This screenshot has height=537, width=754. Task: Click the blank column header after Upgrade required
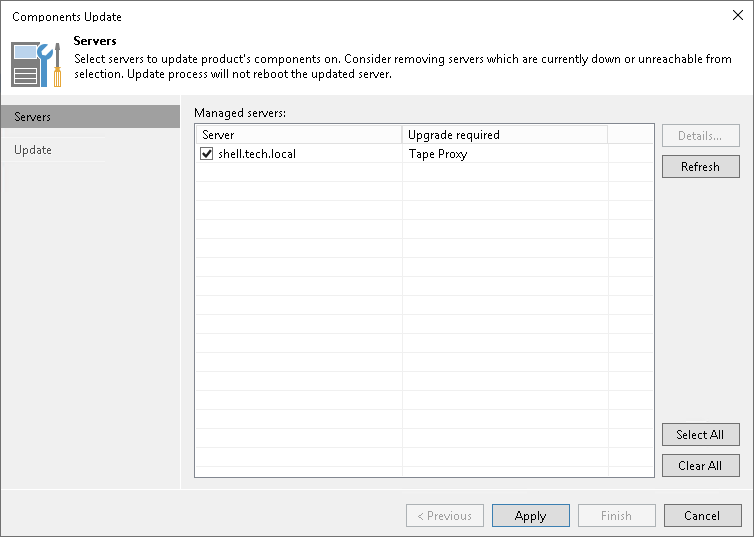tap(630, 134)
